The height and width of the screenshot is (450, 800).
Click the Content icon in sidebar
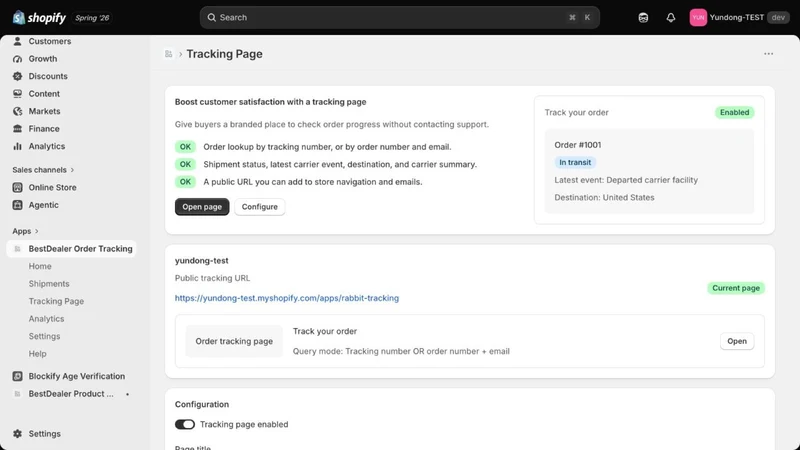click(x=17, y=94)
